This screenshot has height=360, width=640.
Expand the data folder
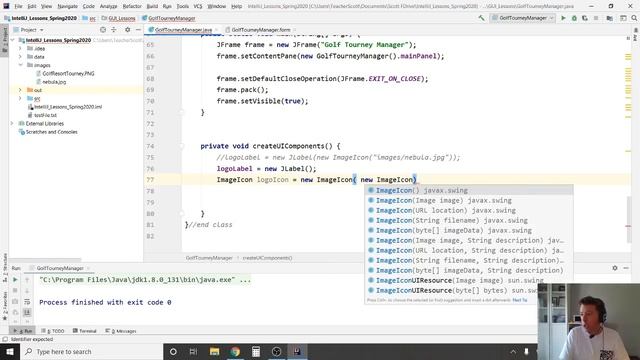coord(20,57)
